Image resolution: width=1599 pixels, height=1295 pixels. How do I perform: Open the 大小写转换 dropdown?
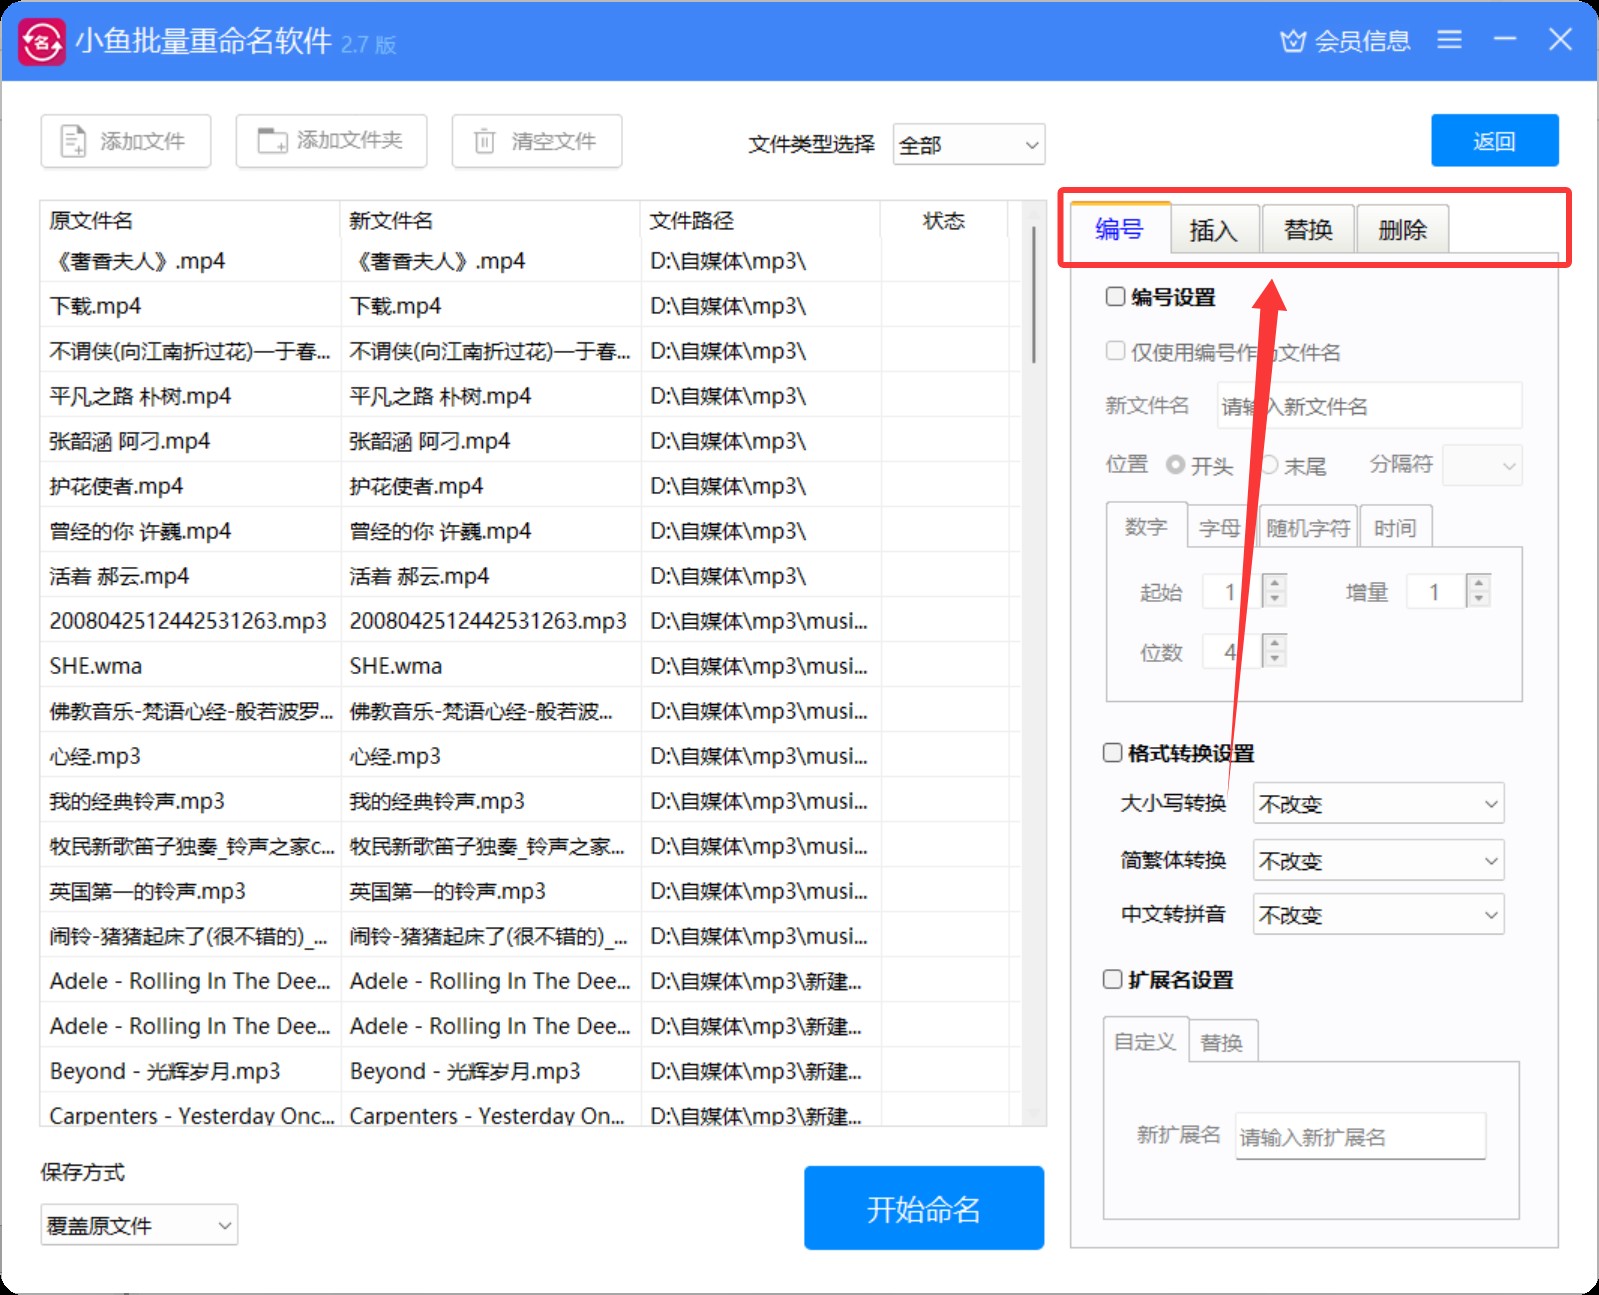coord(1377,804)
